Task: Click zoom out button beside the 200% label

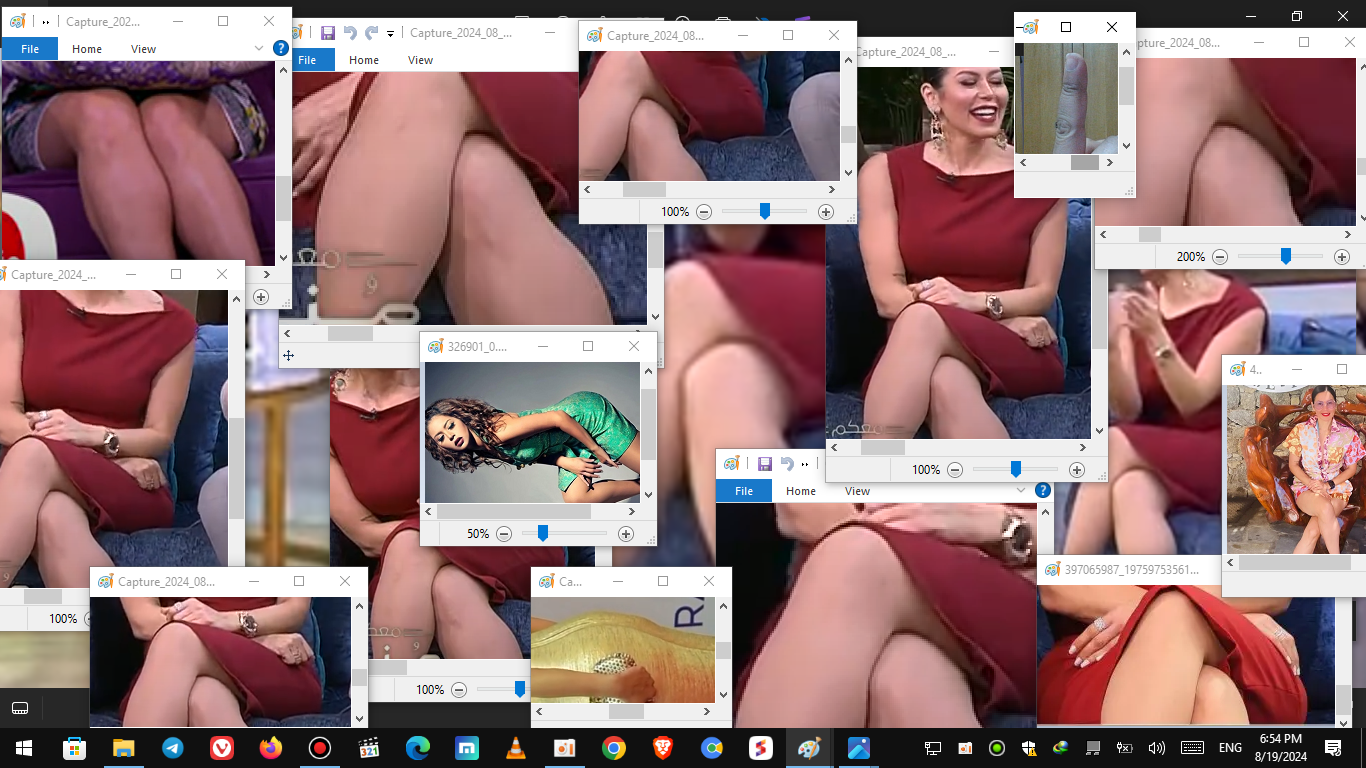Action: pyautogui.click(x=1220, y=257)
